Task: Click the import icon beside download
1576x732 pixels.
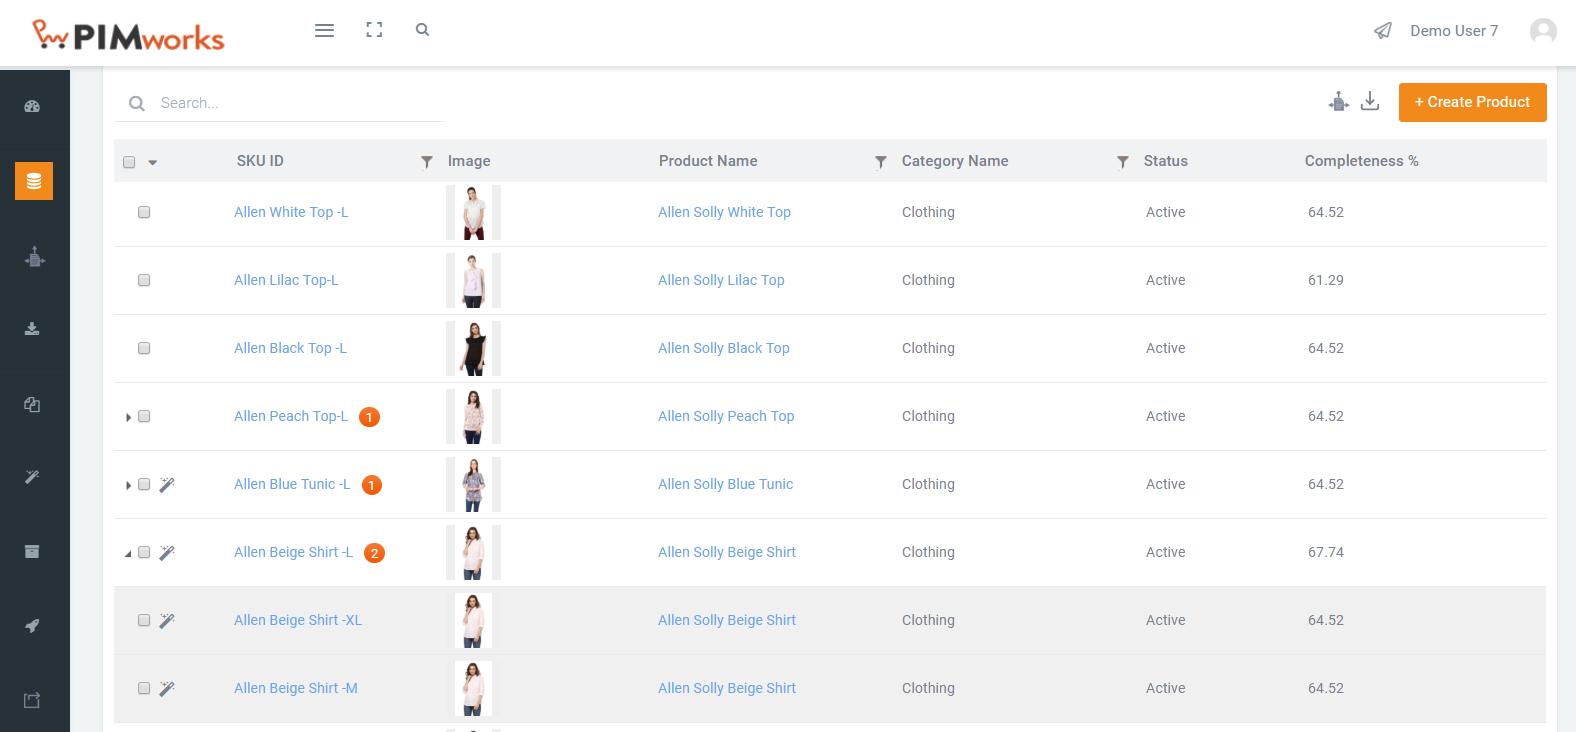Action: click(1339, 101)
